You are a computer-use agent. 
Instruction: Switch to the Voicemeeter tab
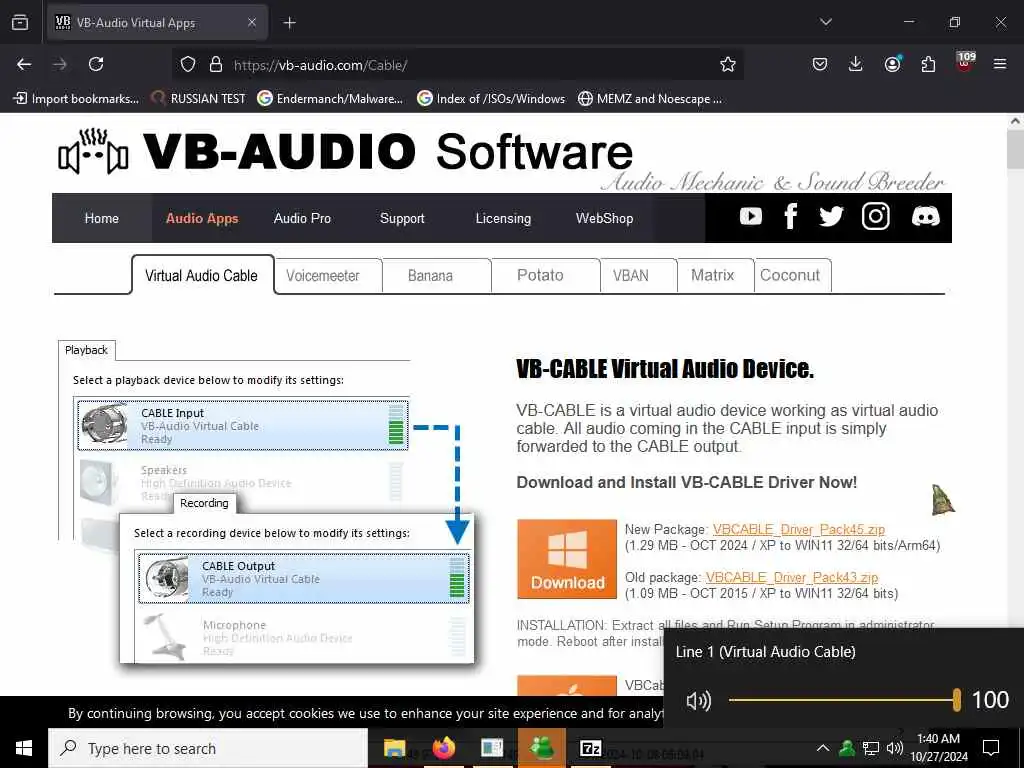point(328,275)
